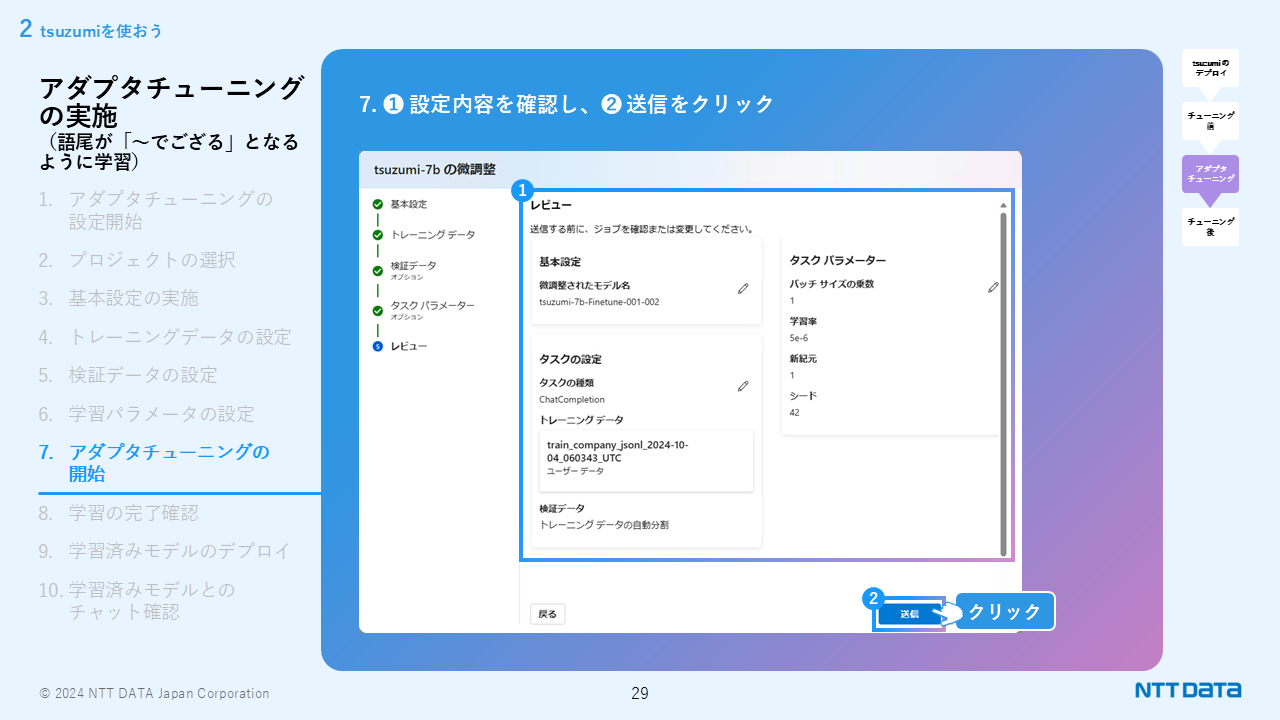Viewport: 1280px width, 720px height.
Task: Select the レビュー wizard step
Action: (408, 346)
